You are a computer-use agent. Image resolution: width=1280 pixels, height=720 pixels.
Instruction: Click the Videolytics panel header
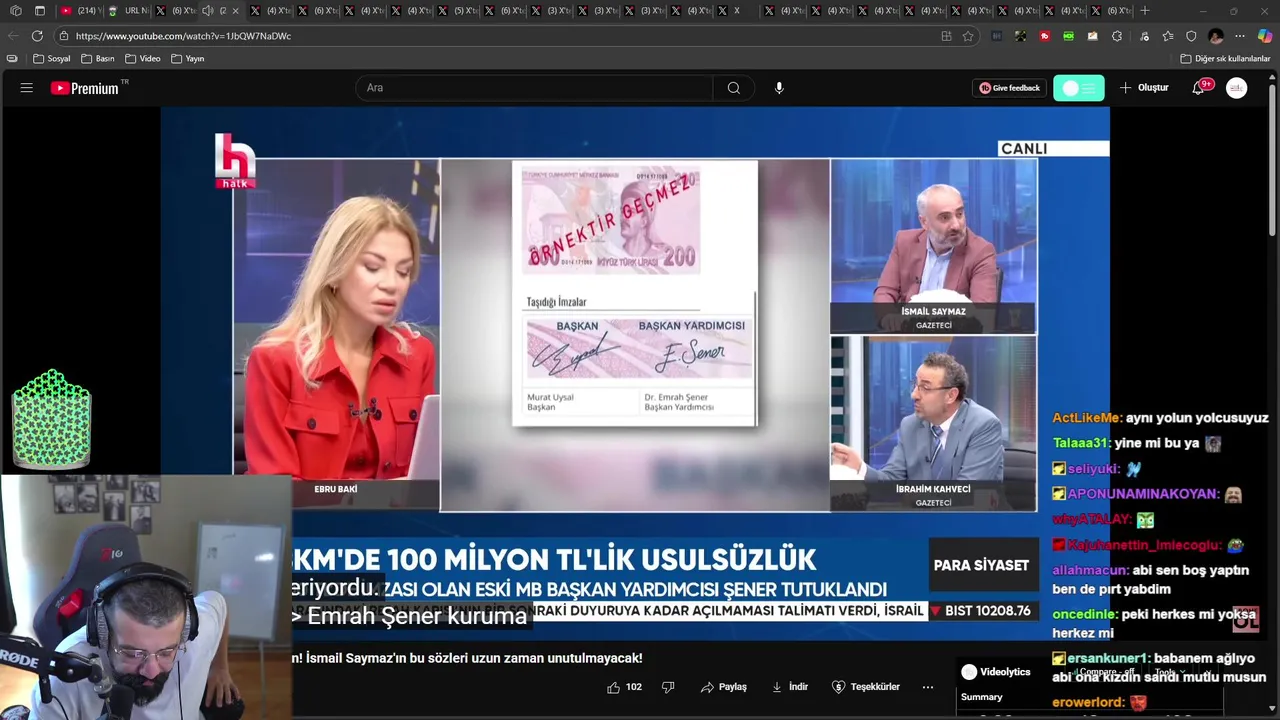point(996,672)
